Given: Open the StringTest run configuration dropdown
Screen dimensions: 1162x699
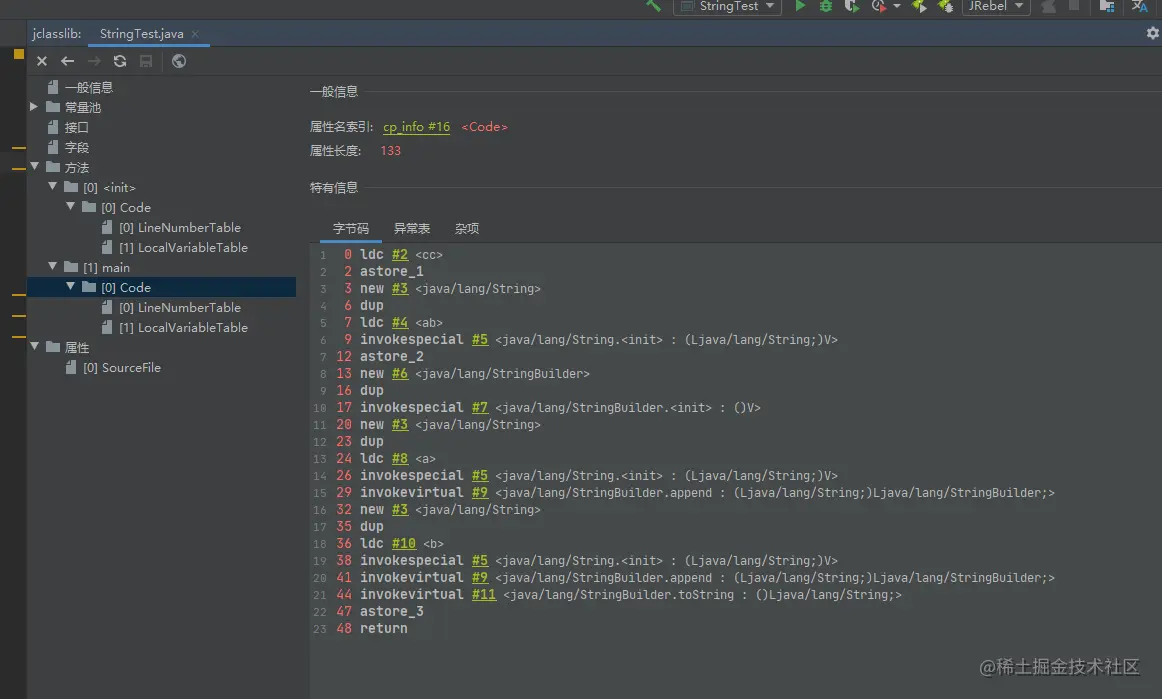Looking at the screenshot, I should (x=728, y=6).
